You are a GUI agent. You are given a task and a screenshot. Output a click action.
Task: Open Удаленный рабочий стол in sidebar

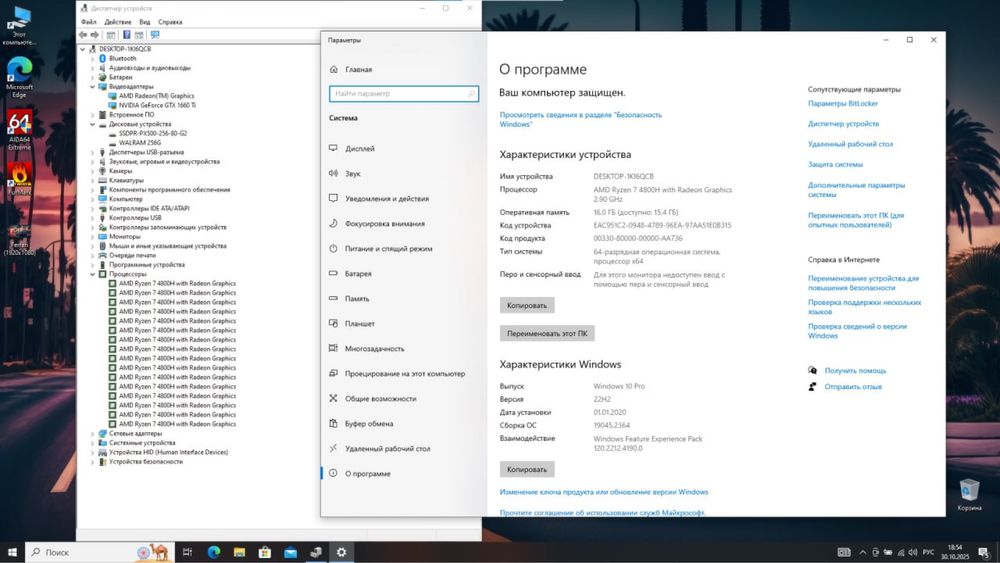coord(388,449)
